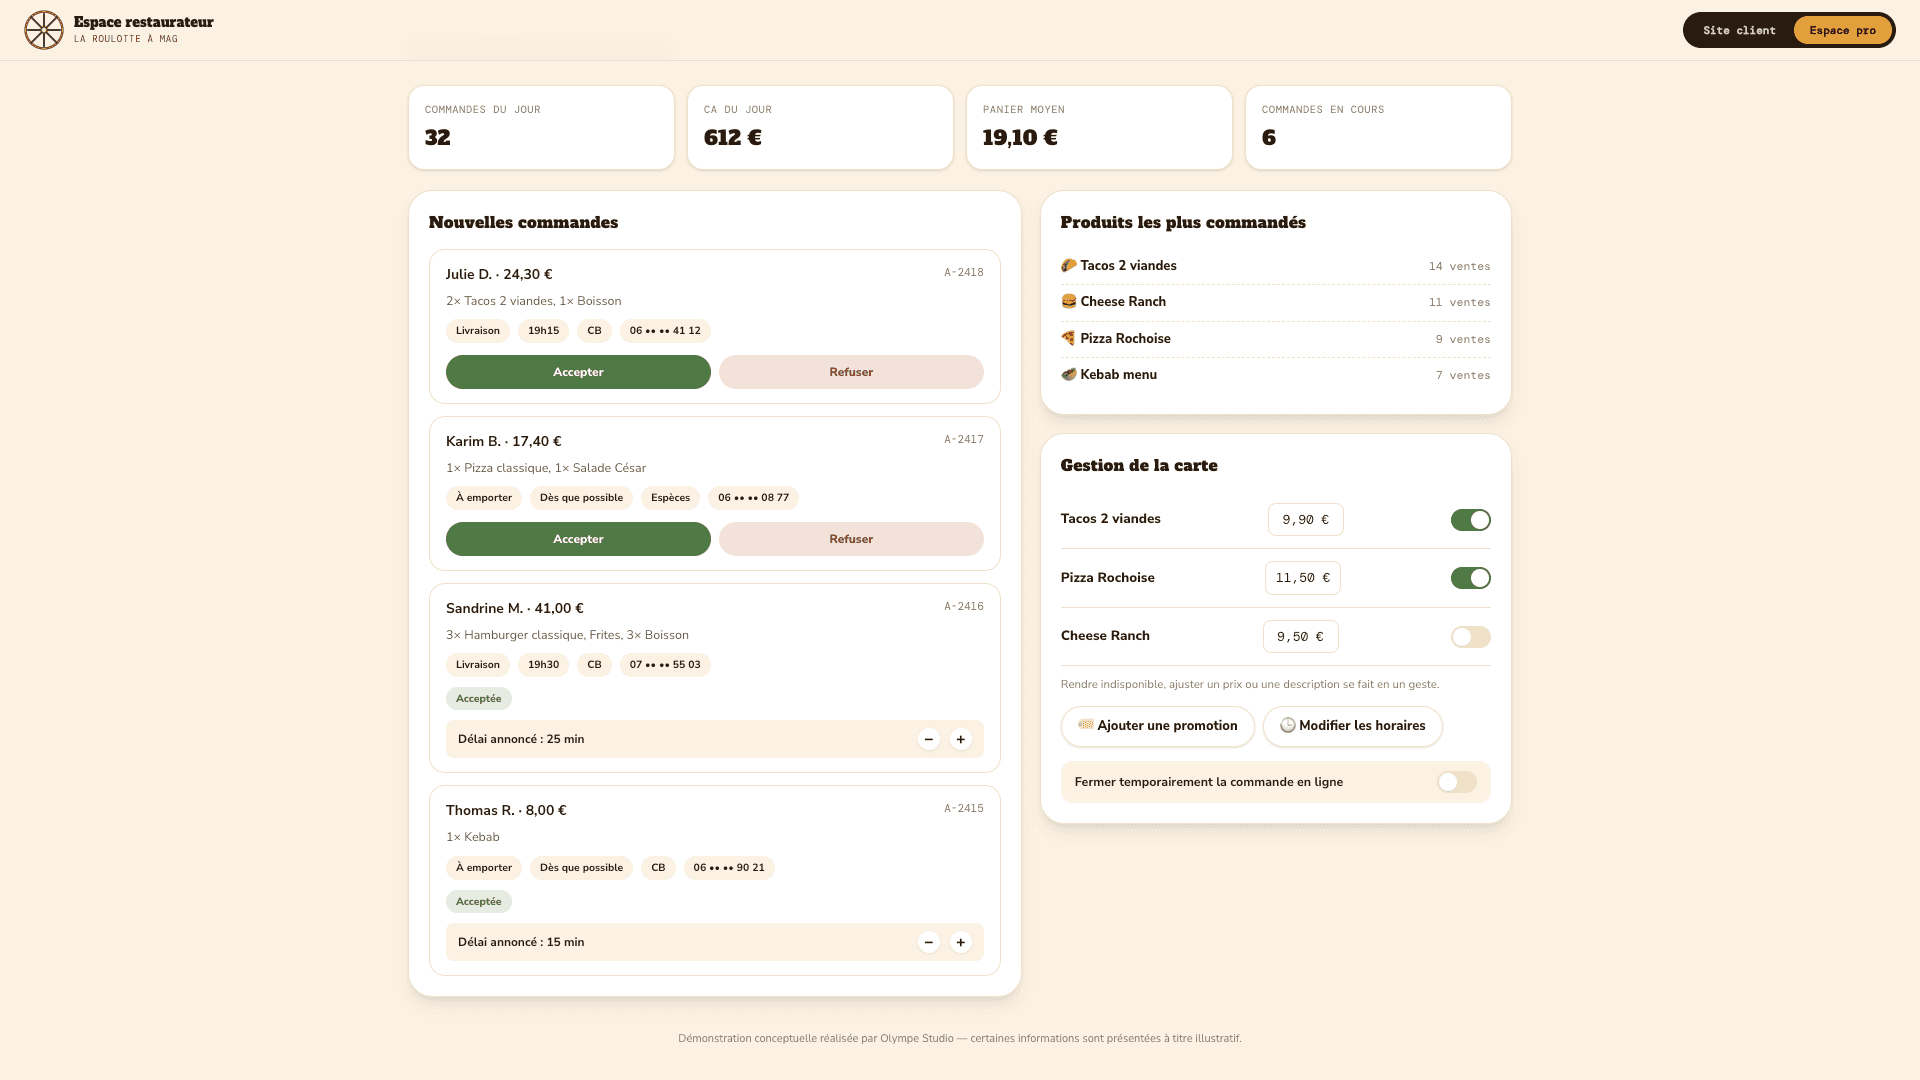Viewport: 1920px width, 1080px height.
Task: Toggle availability of Pizza Rochoise
Action: [x=1471, y=578]
